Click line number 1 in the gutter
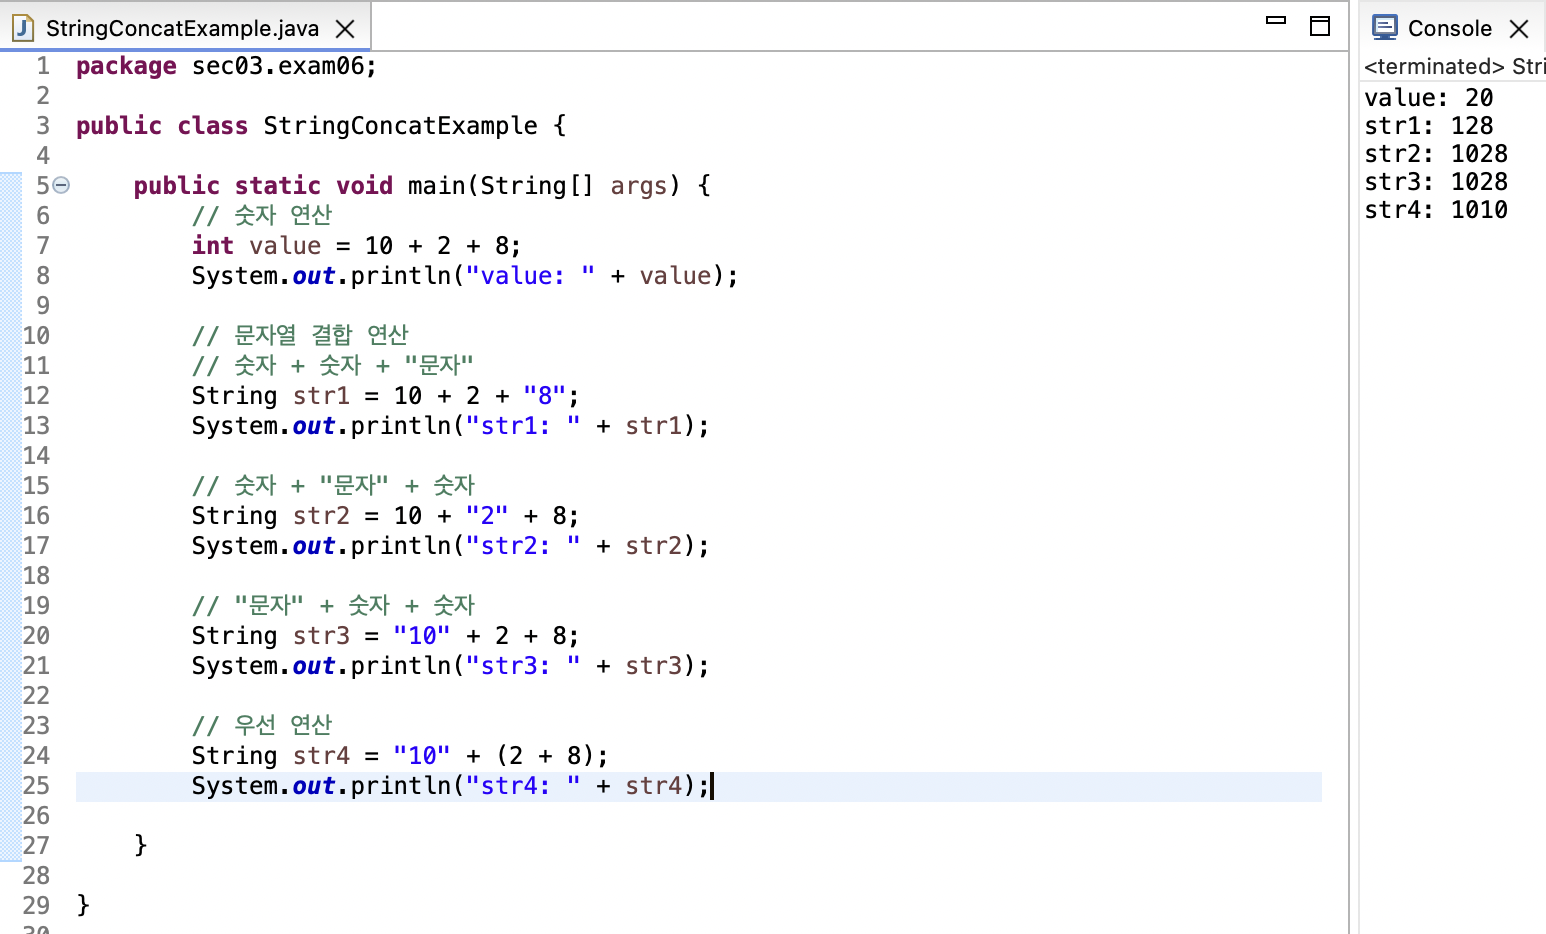Viewport: 1546px width, 934px height. pyautogui.click(x=43, y=66)
